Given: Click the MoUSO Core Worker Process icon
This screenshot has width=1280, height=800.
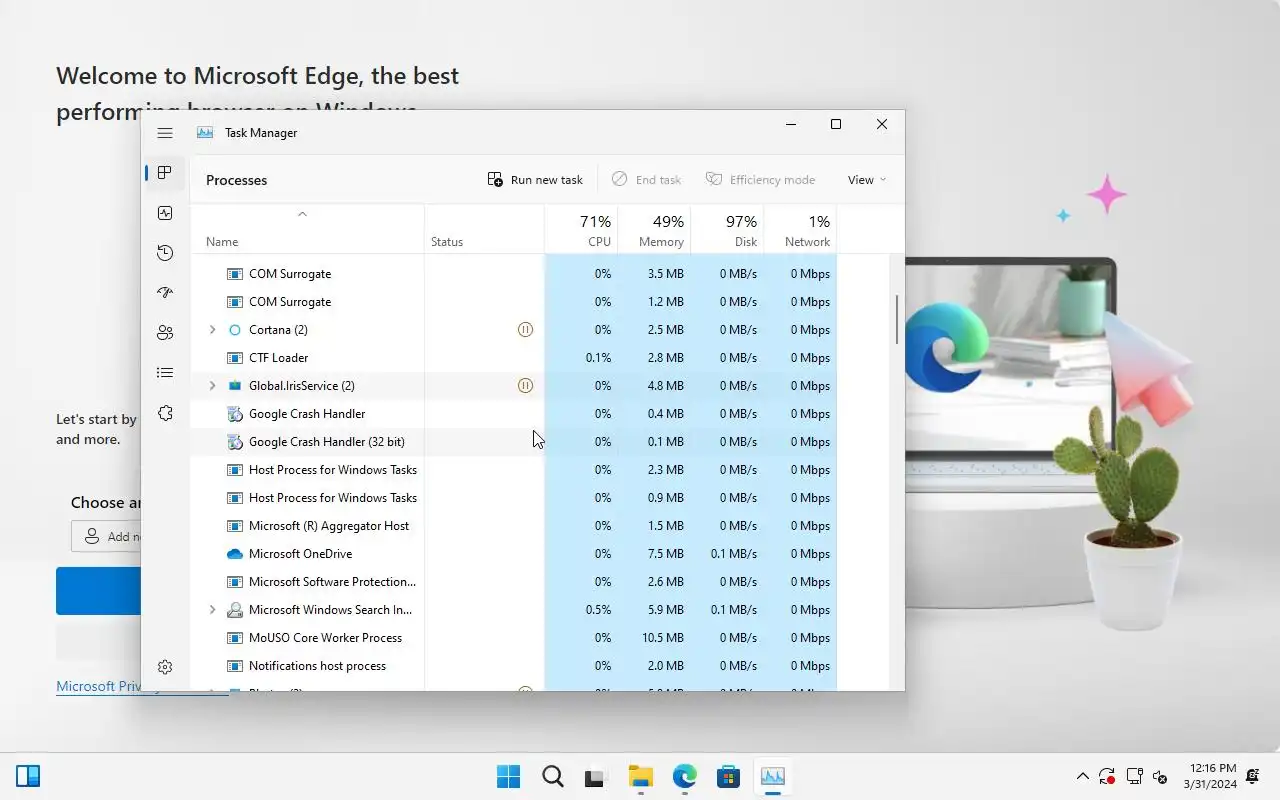Looking at the screenshot, I should [235, 637].
